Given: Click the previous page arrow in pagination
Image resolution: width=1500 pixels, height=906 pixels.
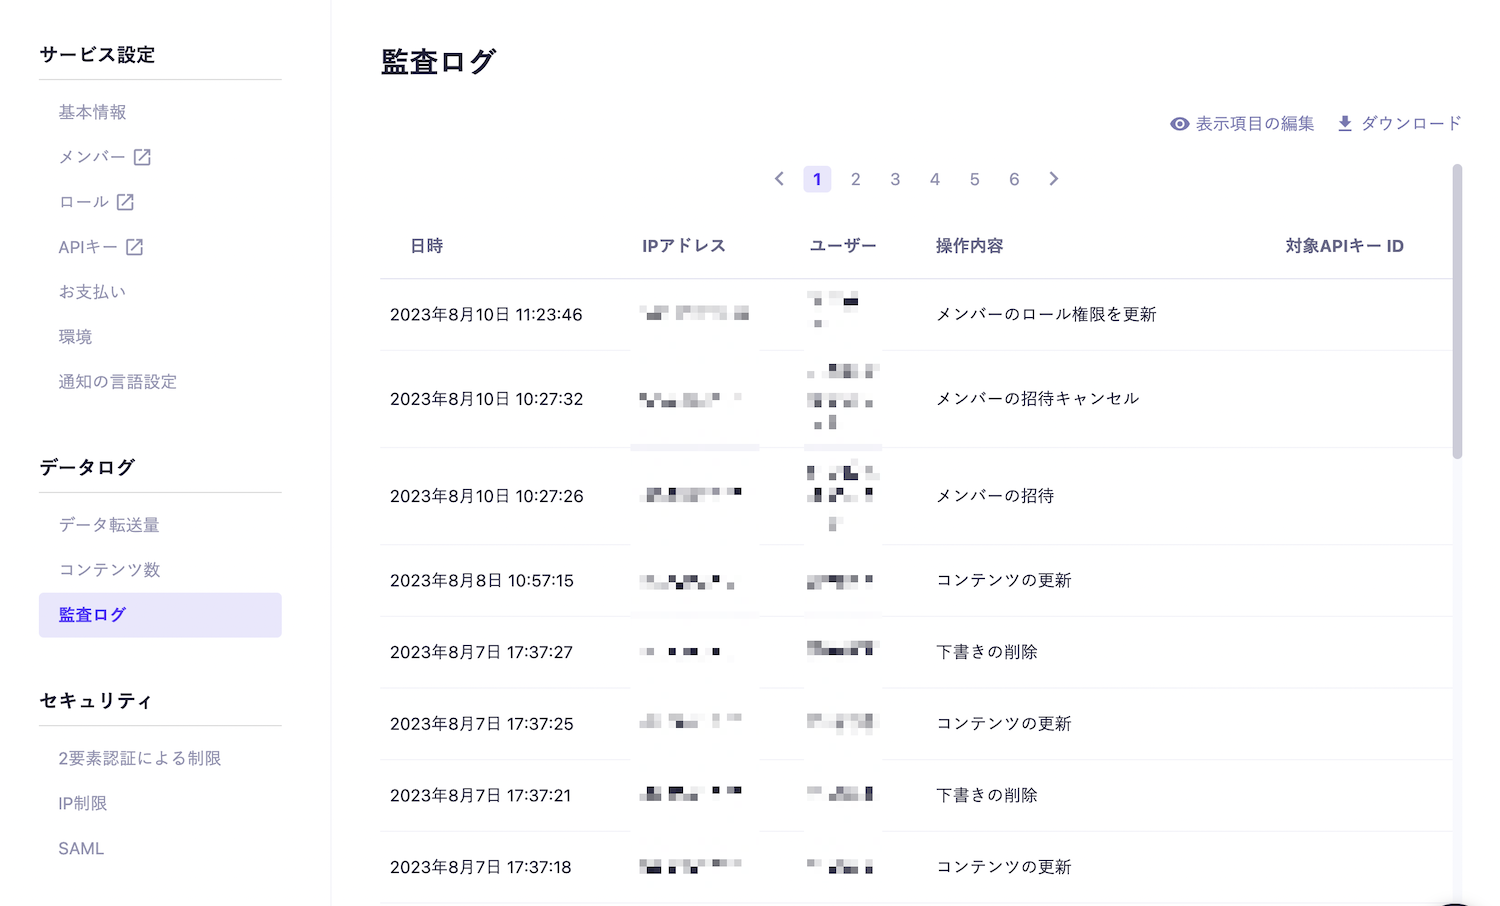Looking at the screenshot, I should 779,179.
